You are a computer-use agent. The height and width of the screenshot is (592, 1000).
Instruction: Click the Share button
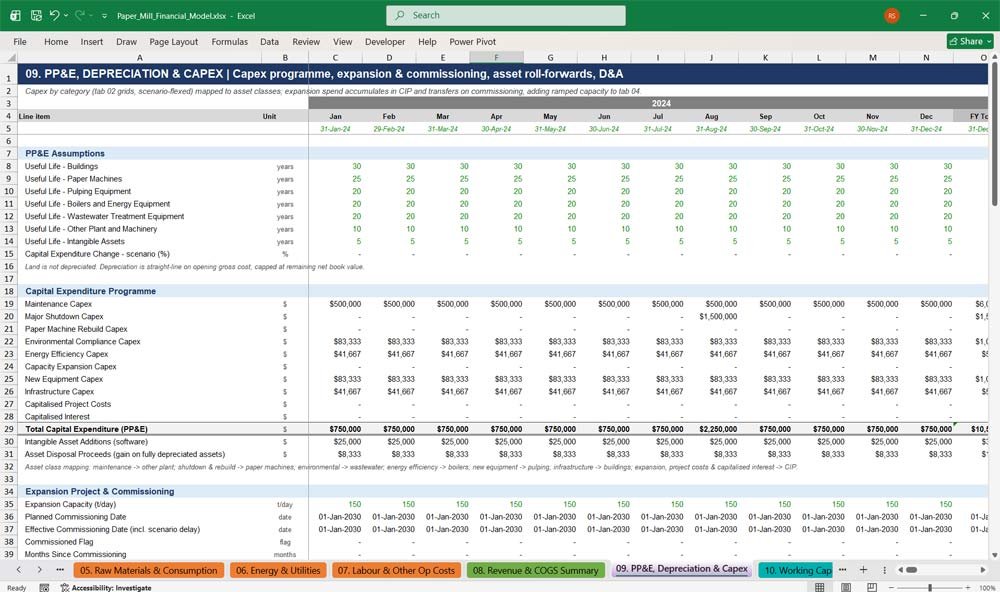[x=970, y=41]
